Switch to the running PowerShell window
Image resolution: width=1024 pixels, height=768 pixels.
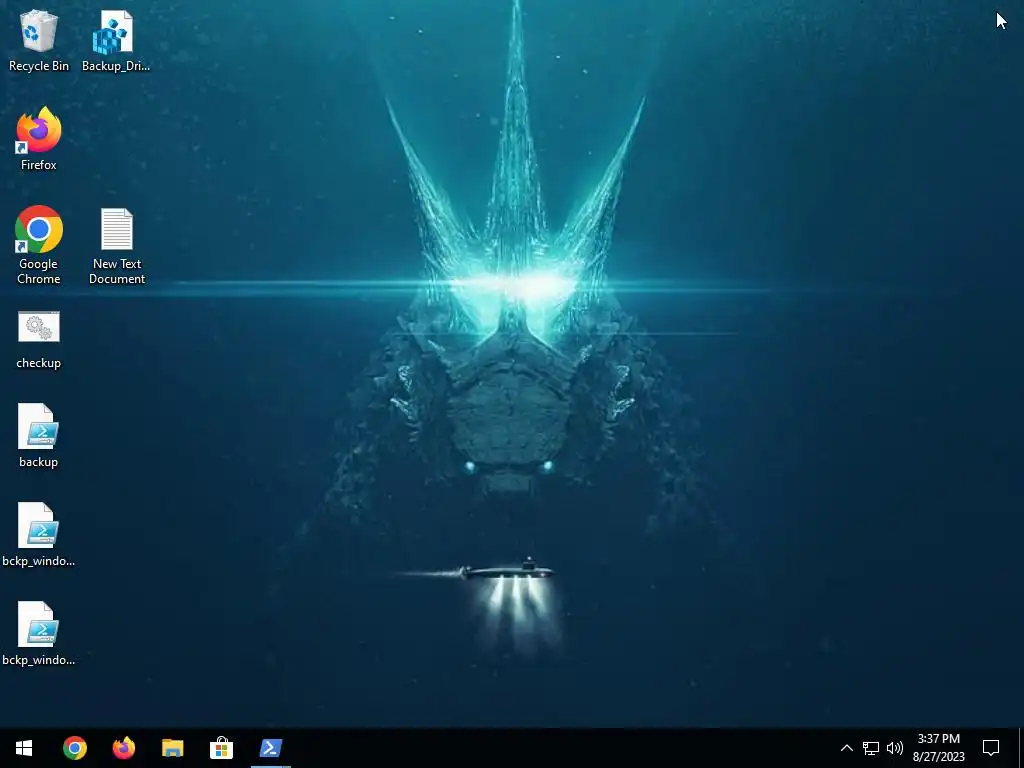tap(270, 748)
